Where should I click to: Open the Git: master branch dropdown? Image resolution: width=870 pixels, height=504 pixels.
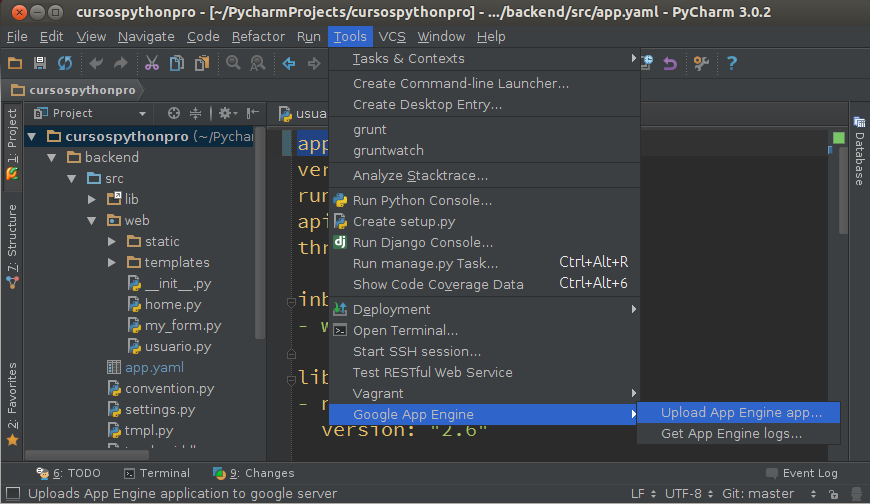click(x=770, y=494)
